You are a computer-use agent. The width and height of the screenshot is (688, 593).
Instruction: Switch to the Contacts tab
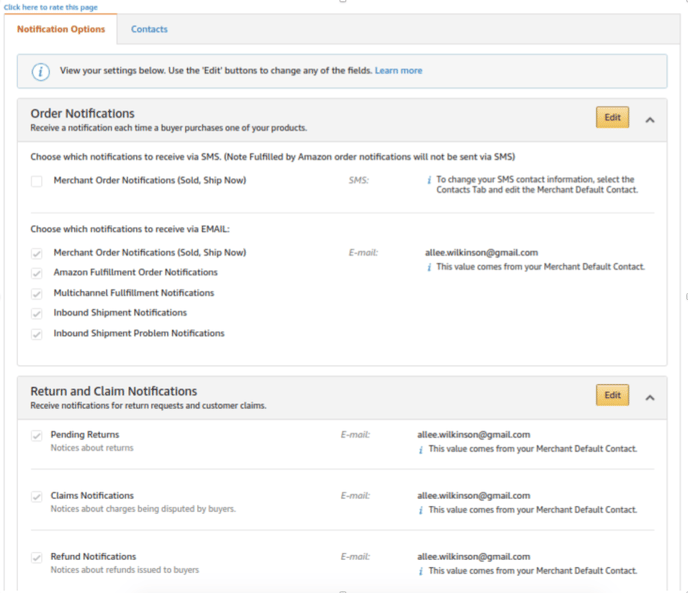click(x=149, y=30)
